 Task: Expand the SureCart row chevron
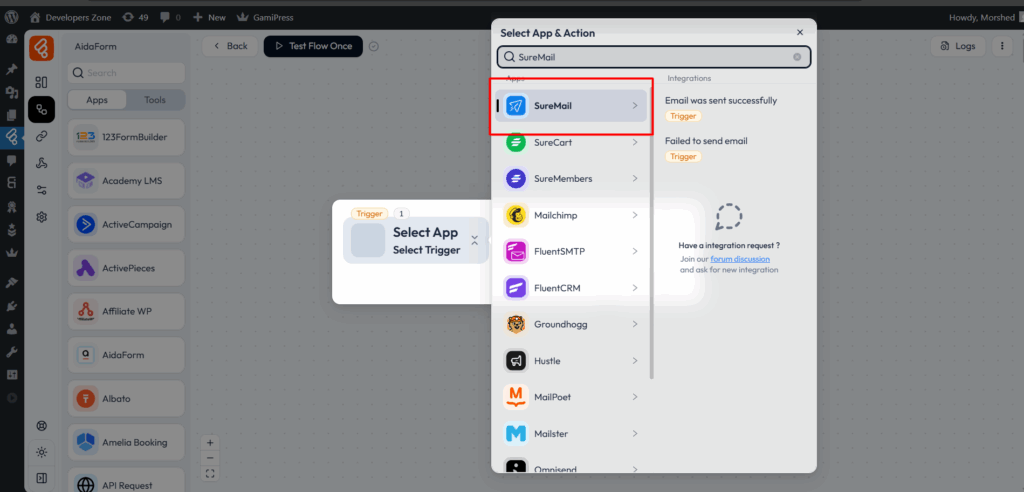point(635,142)
